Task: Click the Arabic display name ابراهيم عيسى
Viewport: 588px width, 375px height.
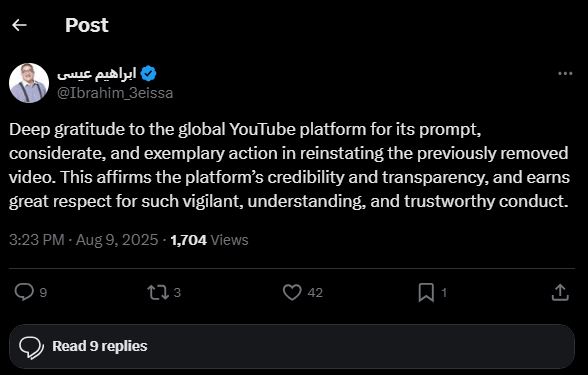Action: coord(96,74)
